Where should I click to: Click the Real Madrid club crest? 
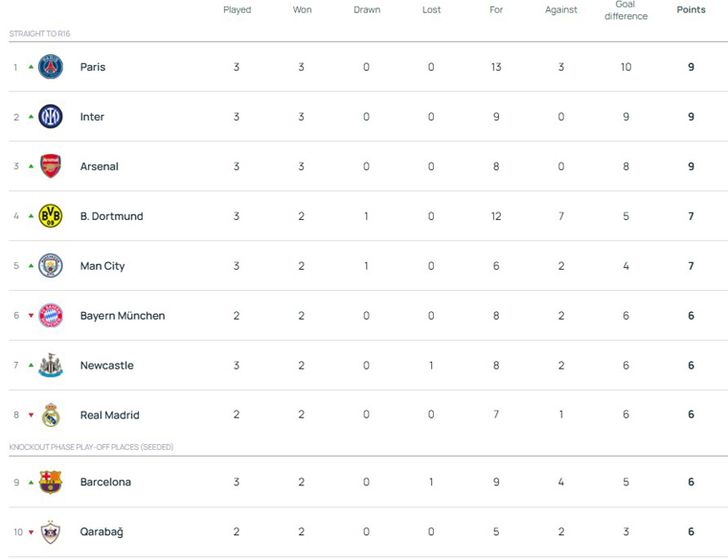50,415
